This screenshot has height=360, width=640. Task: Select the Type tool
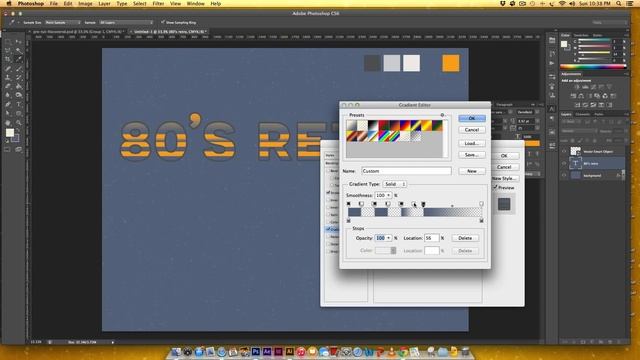point(18,104)
